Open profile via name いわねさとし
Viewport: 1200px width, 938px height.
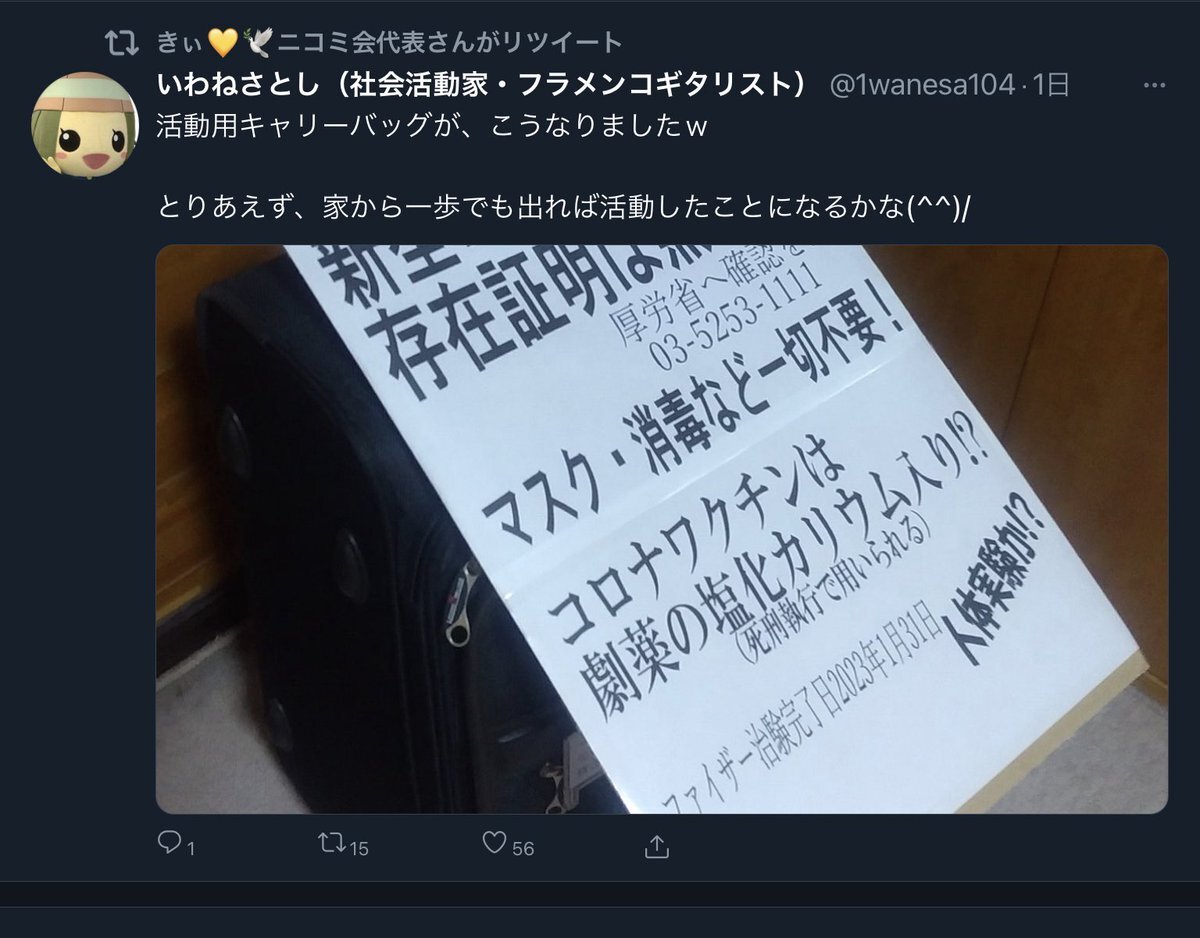click(482, 86)
